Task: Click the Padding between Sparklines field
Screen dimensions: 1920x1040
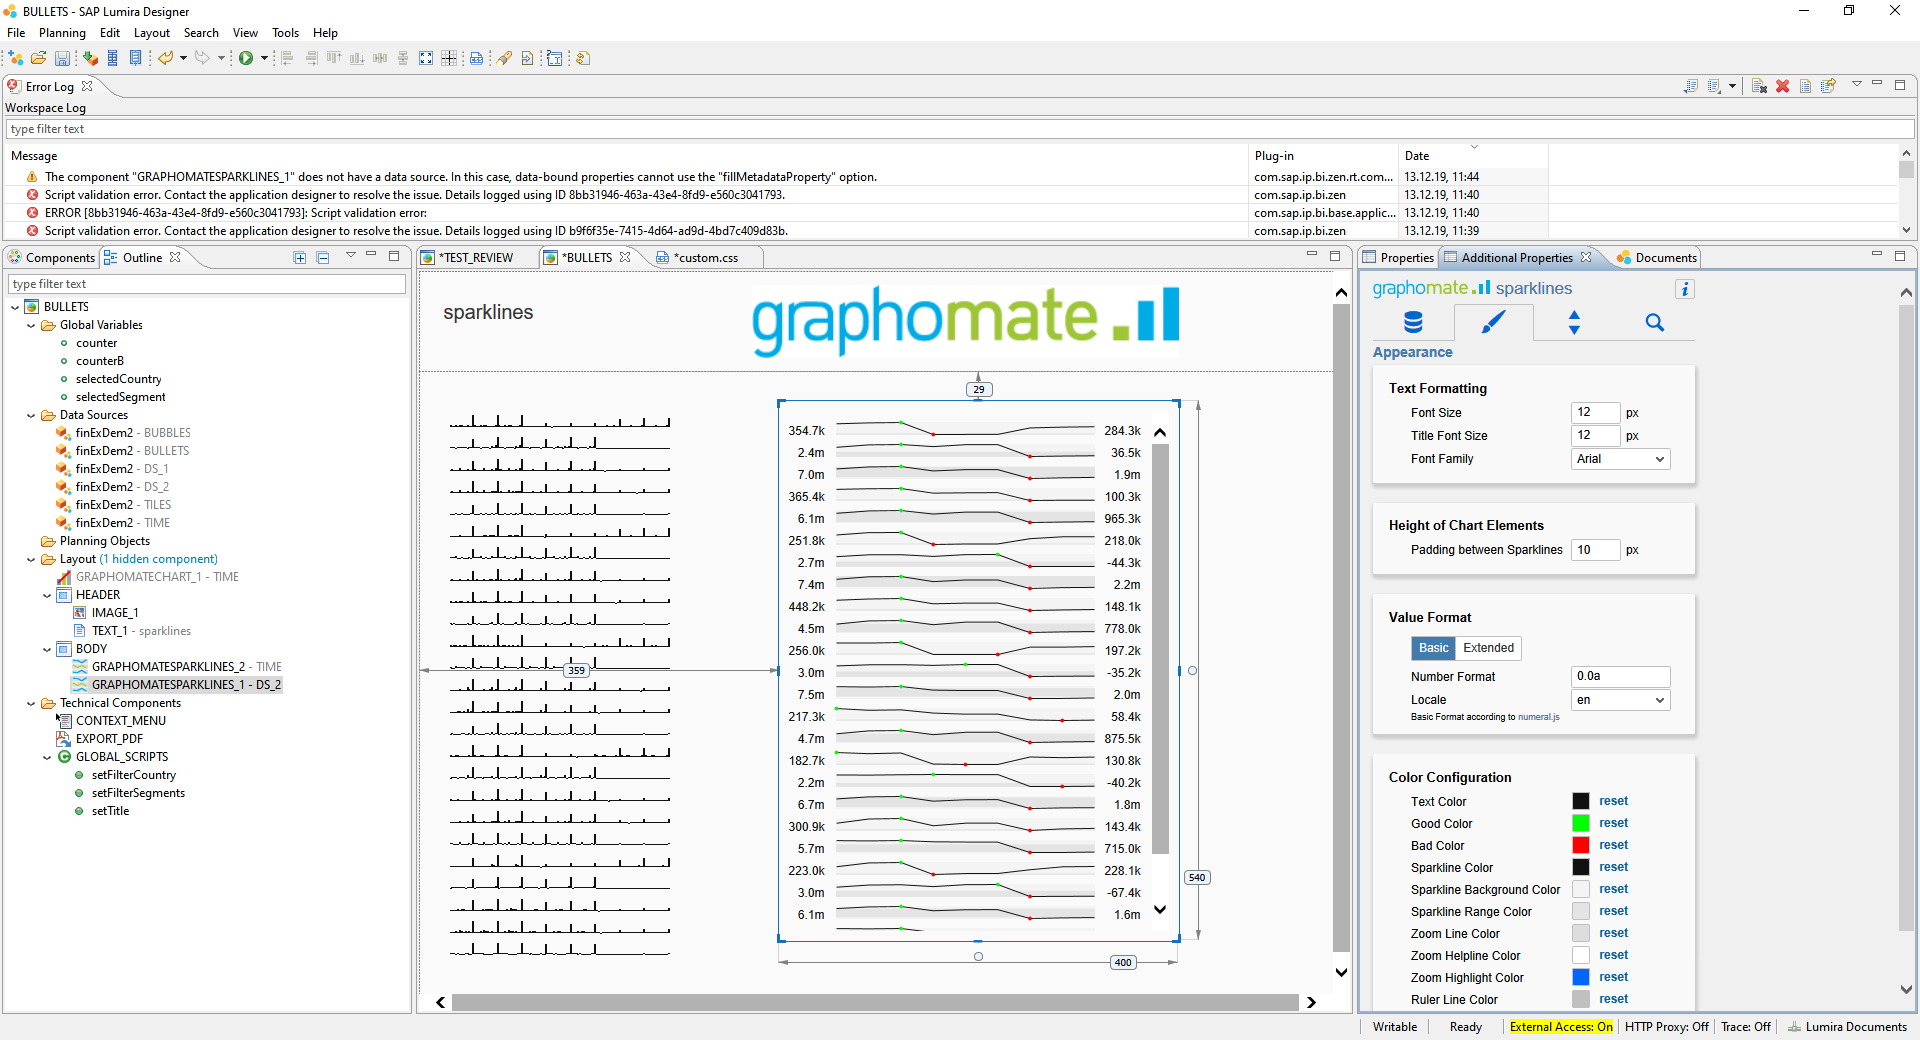Action: tap(1595, 549)
